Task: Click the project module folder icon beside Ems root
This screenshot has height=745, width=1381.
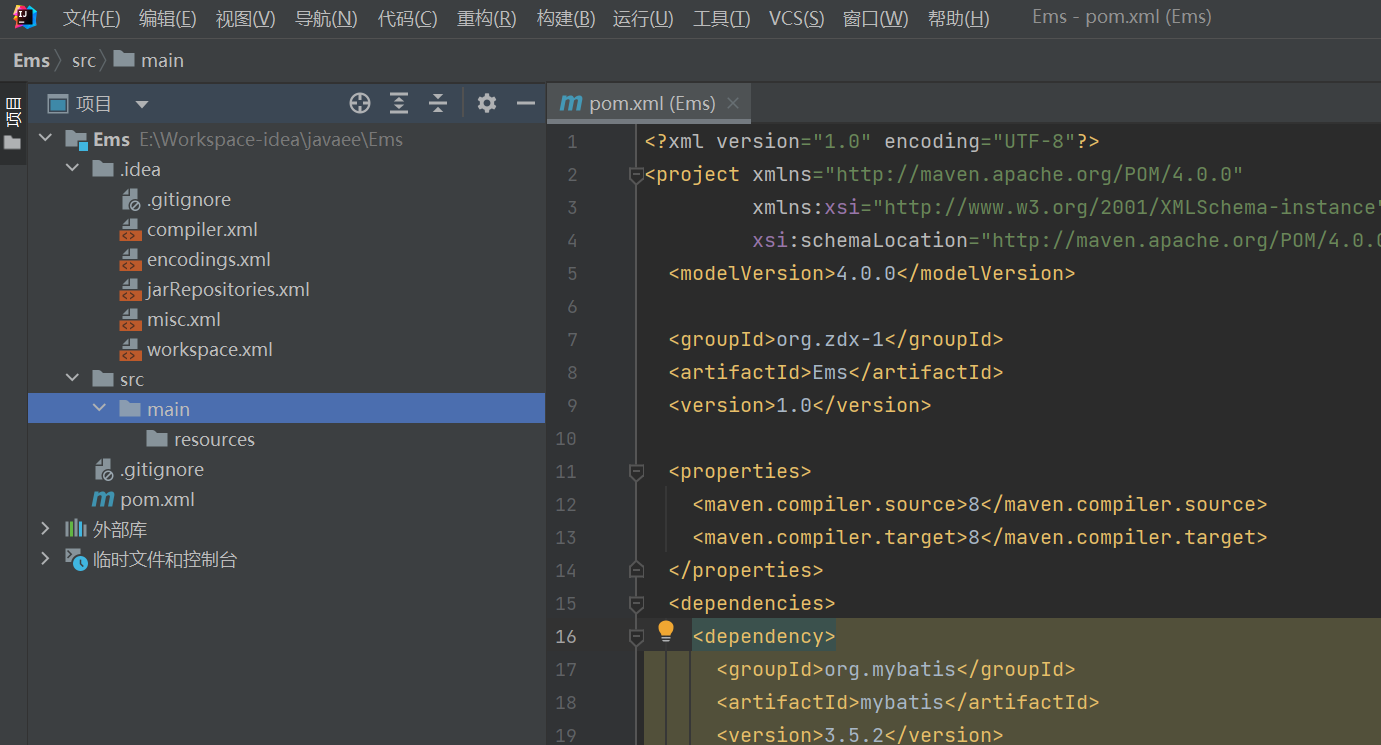Action: [76, 139]
